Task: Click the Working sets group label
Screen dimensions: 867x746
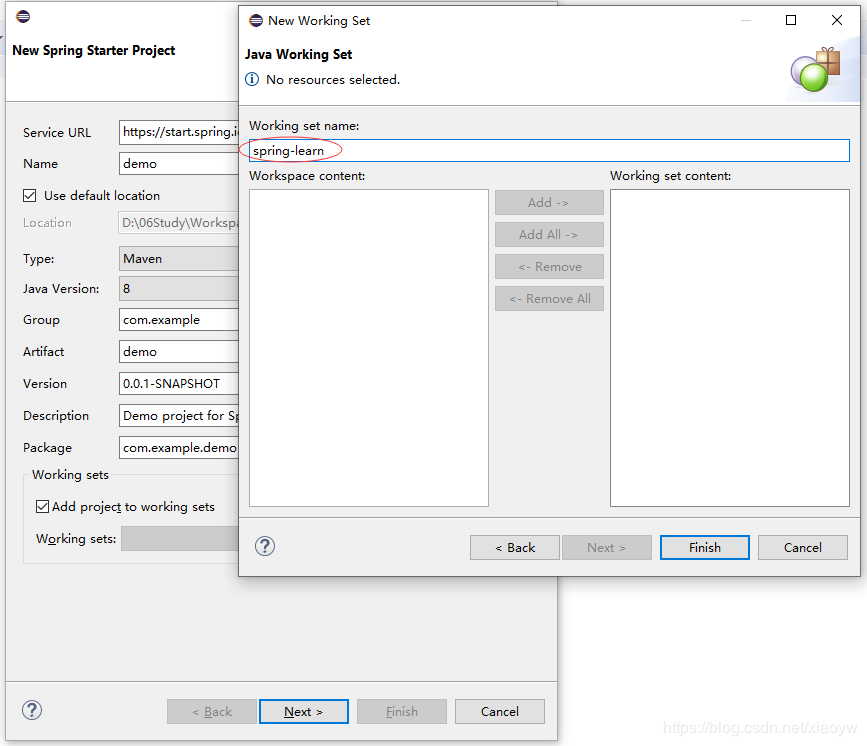Action: click(70, 475)
